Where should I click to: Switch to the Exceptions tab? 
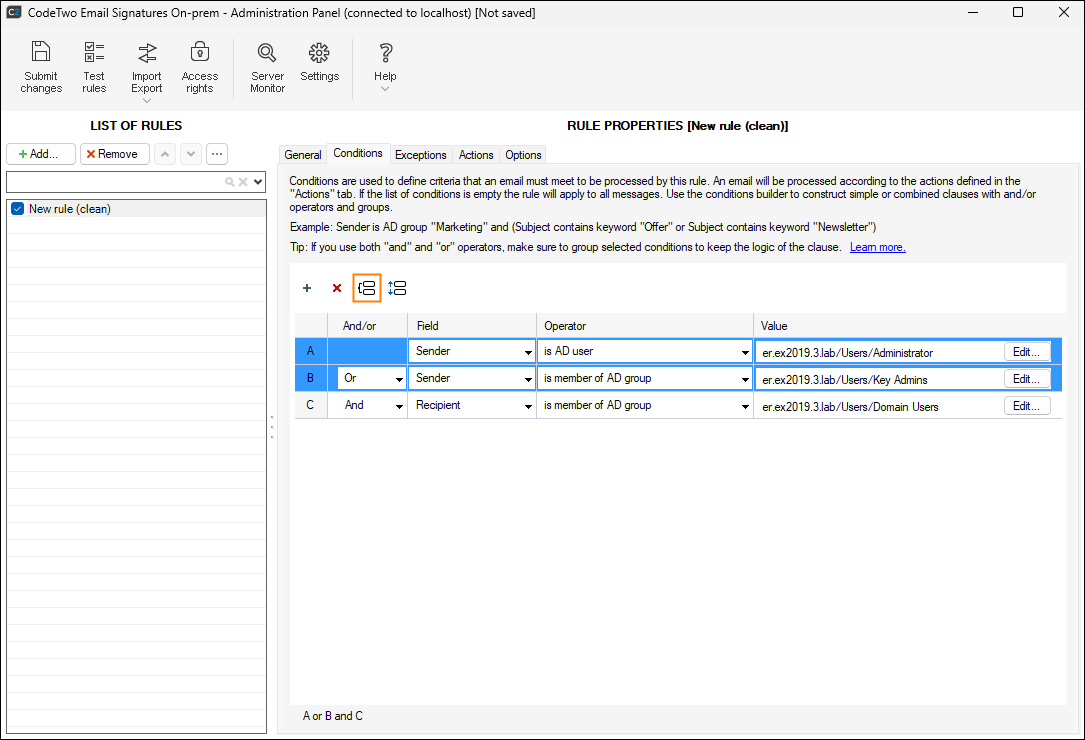pyautogui.click(x=421, y=155)
